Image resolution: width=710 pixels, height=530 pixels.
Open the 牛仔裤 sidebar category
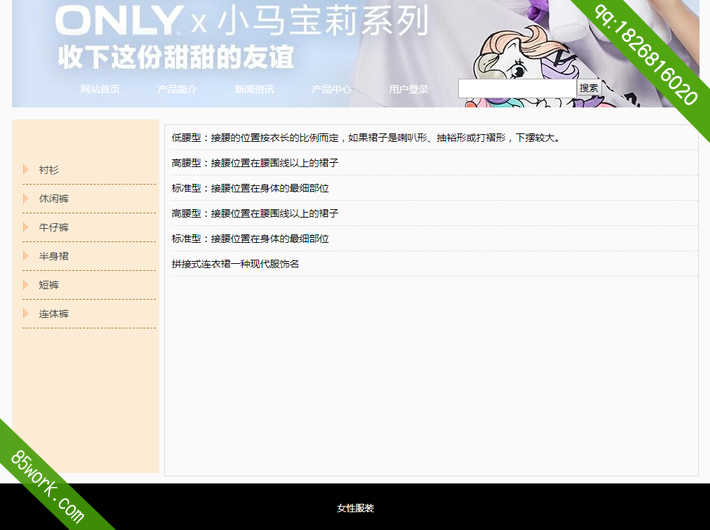53,227
